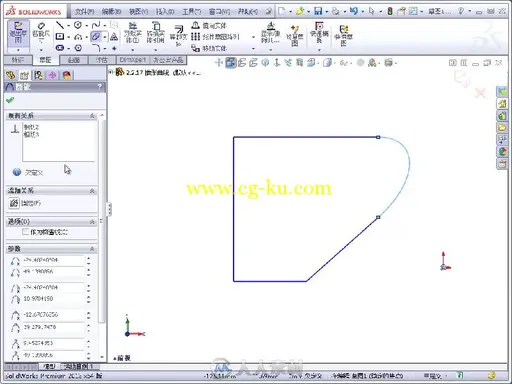
Task: Click the Undo icon
Action: [354, 11]
